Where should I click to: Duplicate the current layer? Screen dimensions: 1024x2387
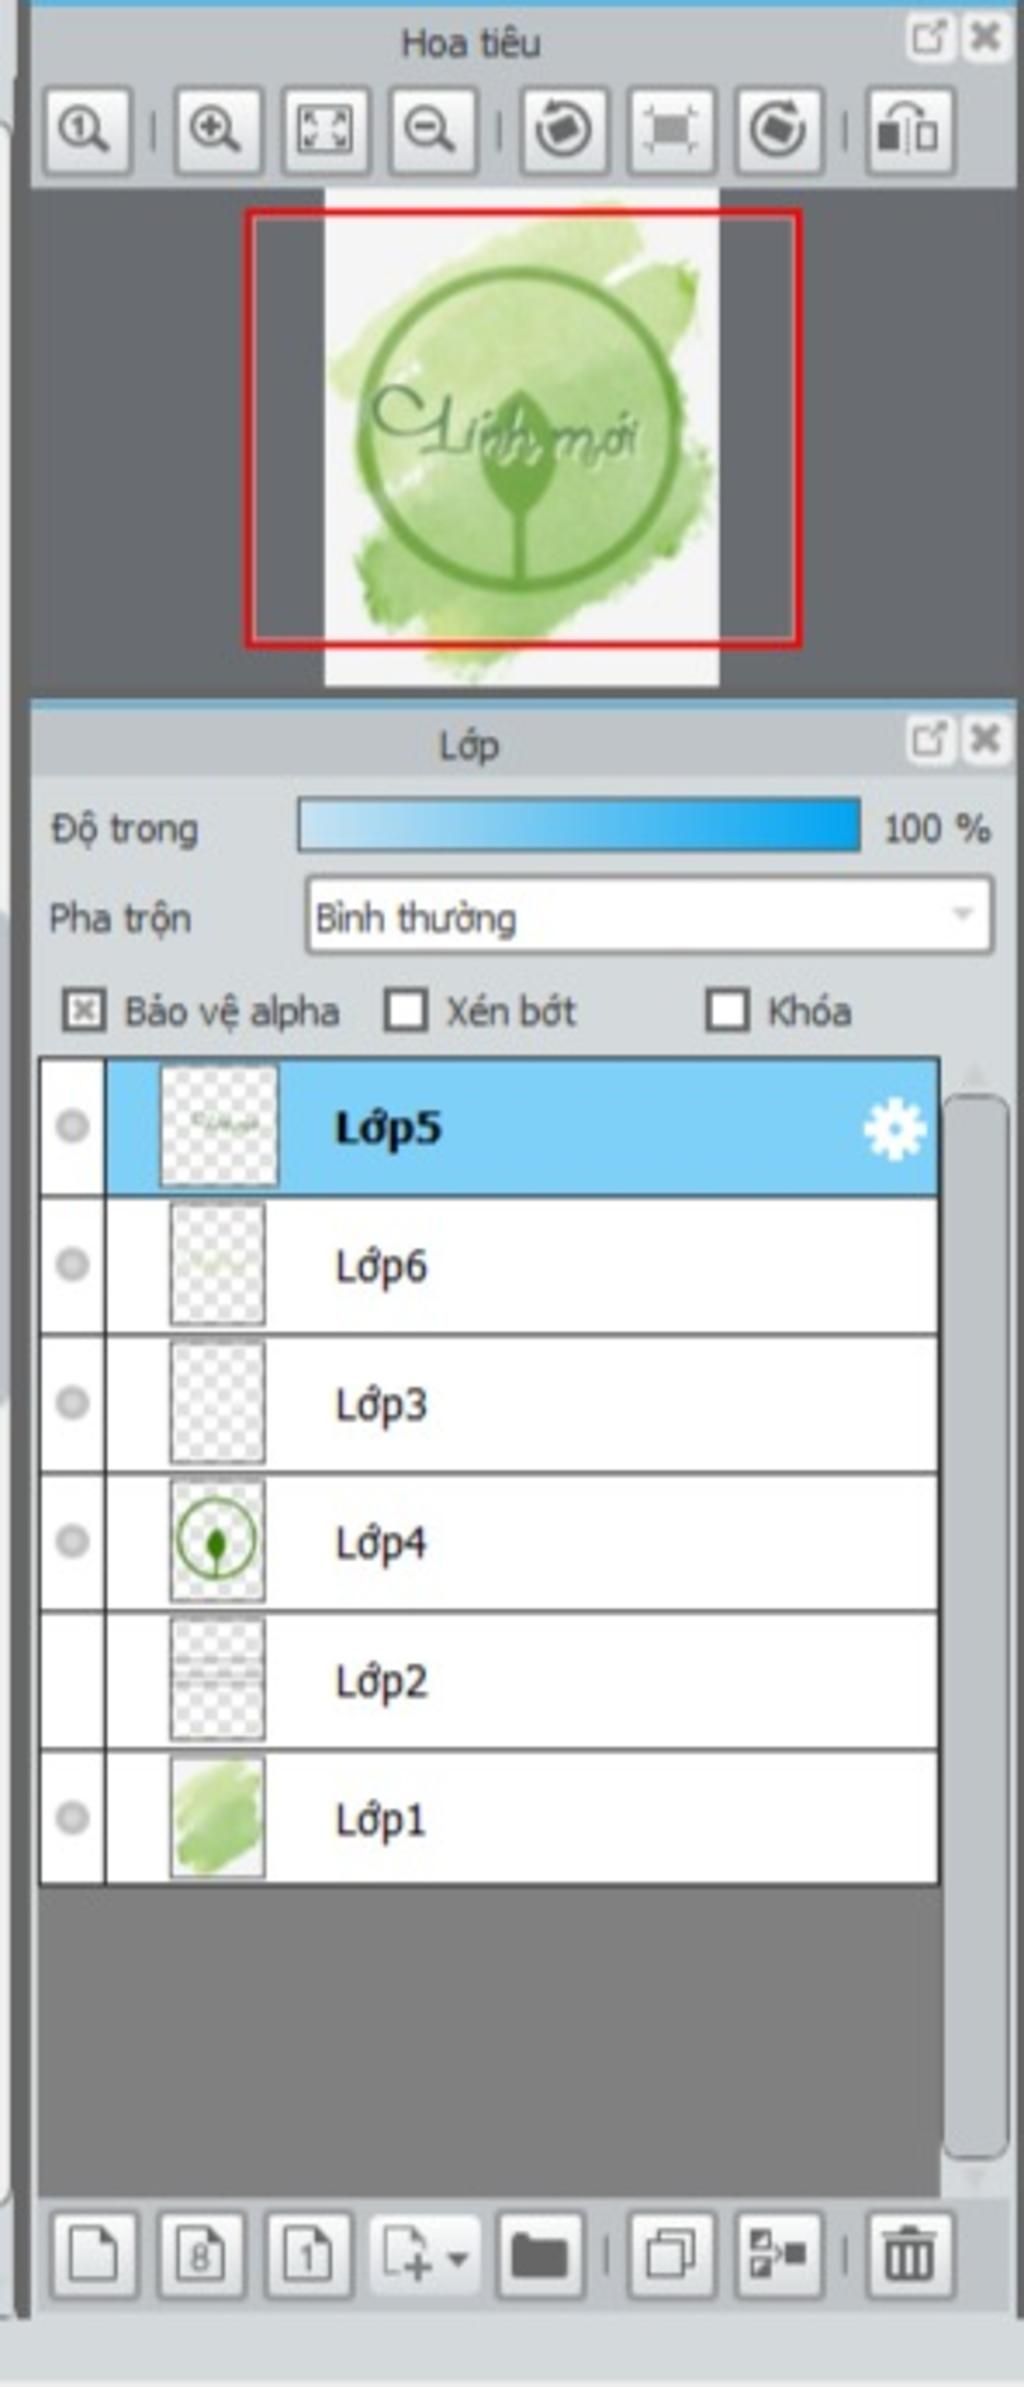[x=671, y=2256]
